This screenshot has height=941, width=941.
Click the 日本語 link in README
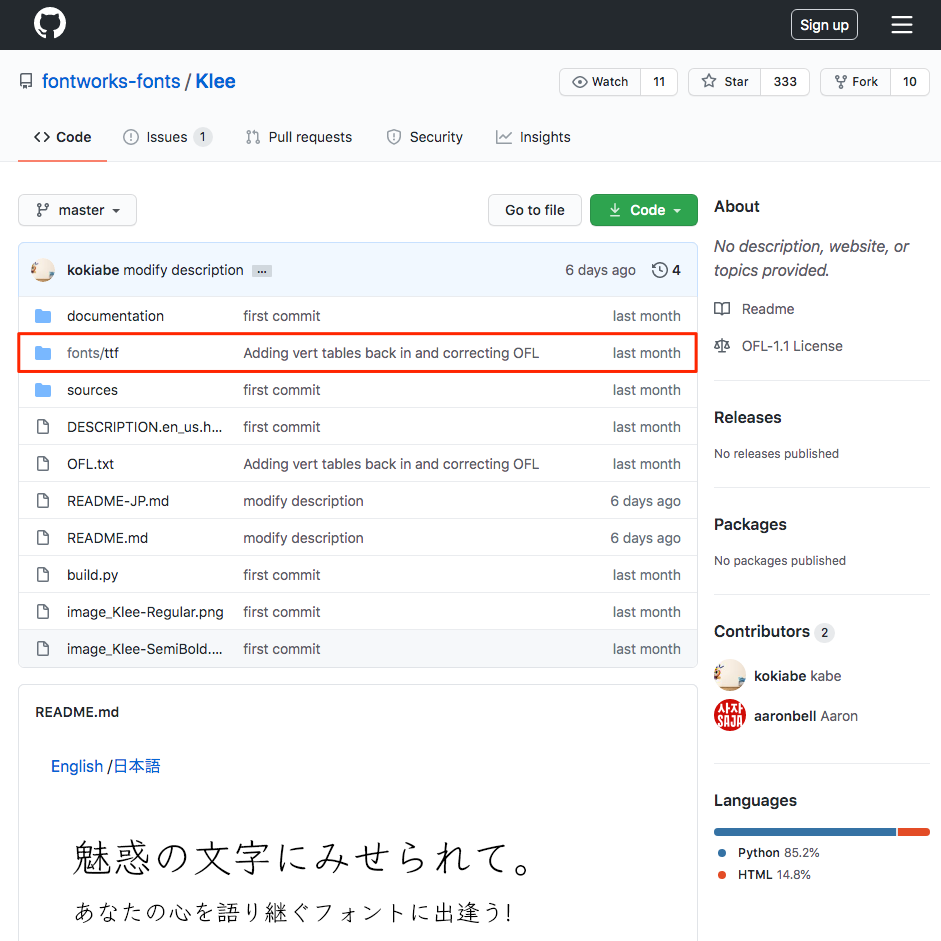(137, 766)
